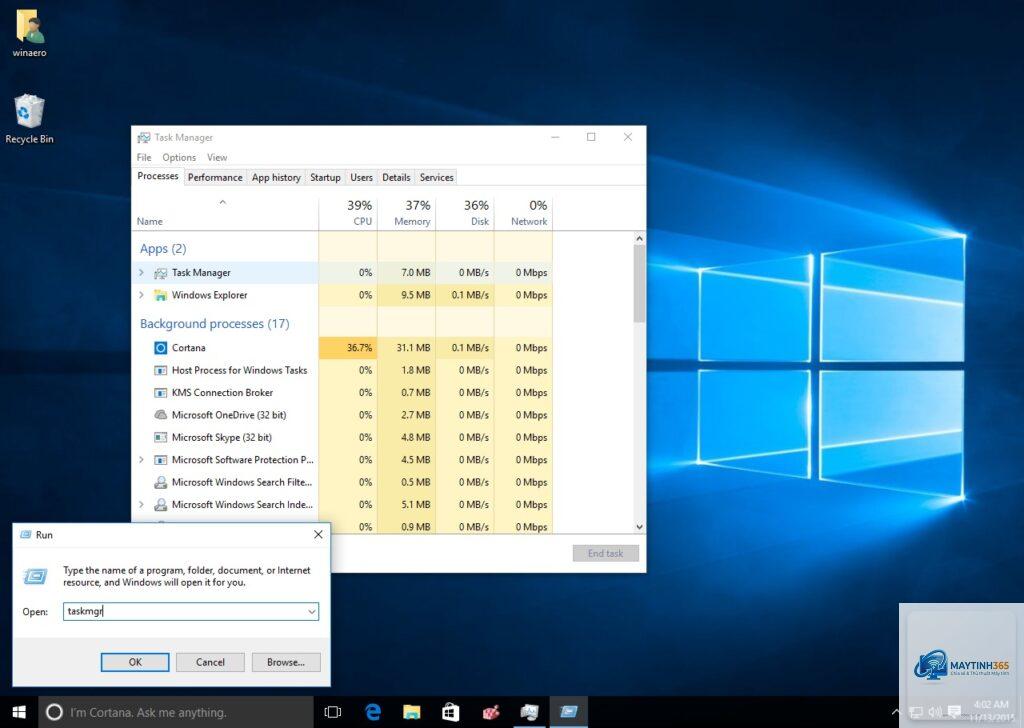Open the winaero folder on desktop
1024x728 pixels.
tap(29, 33)
